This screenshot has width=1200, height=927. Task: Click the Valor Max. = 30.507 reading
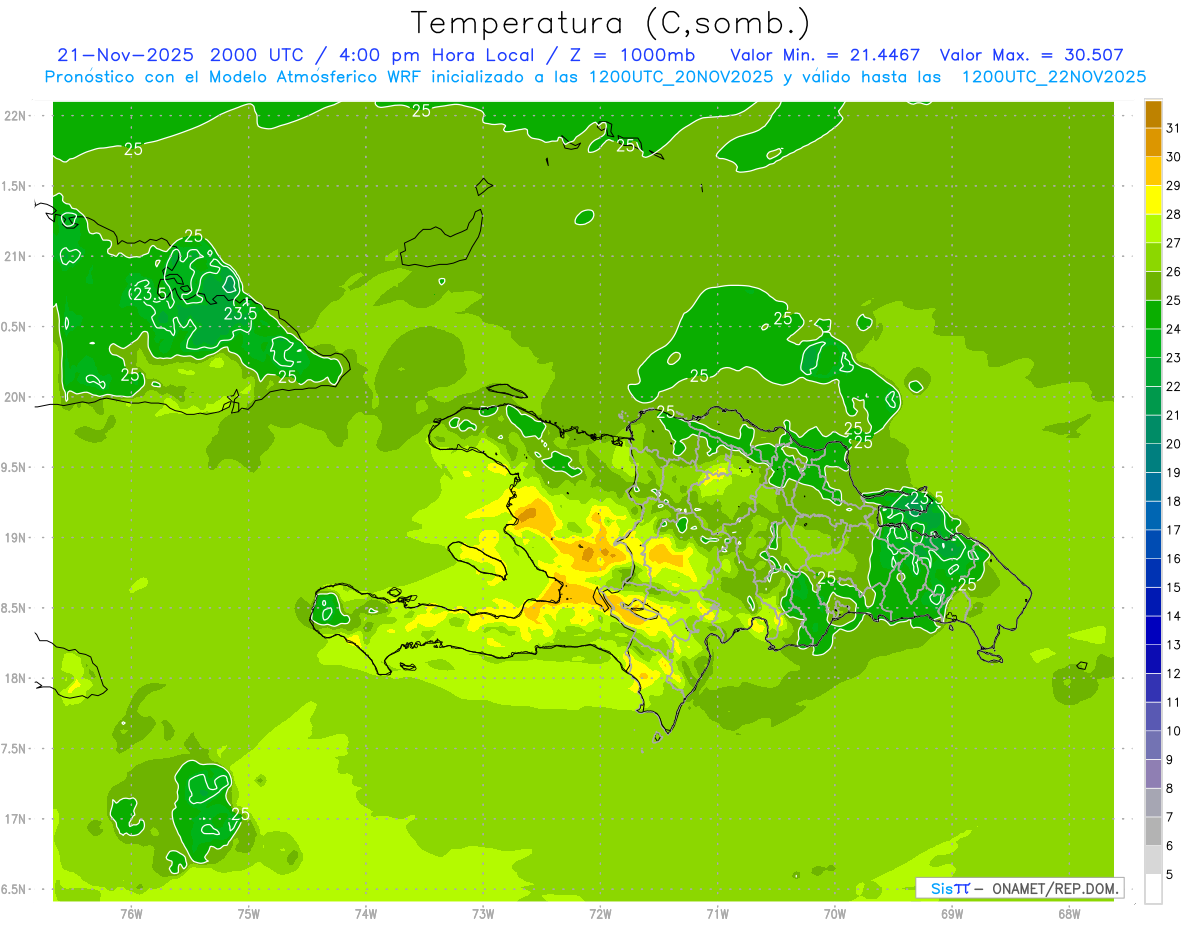coord(1031,55)
